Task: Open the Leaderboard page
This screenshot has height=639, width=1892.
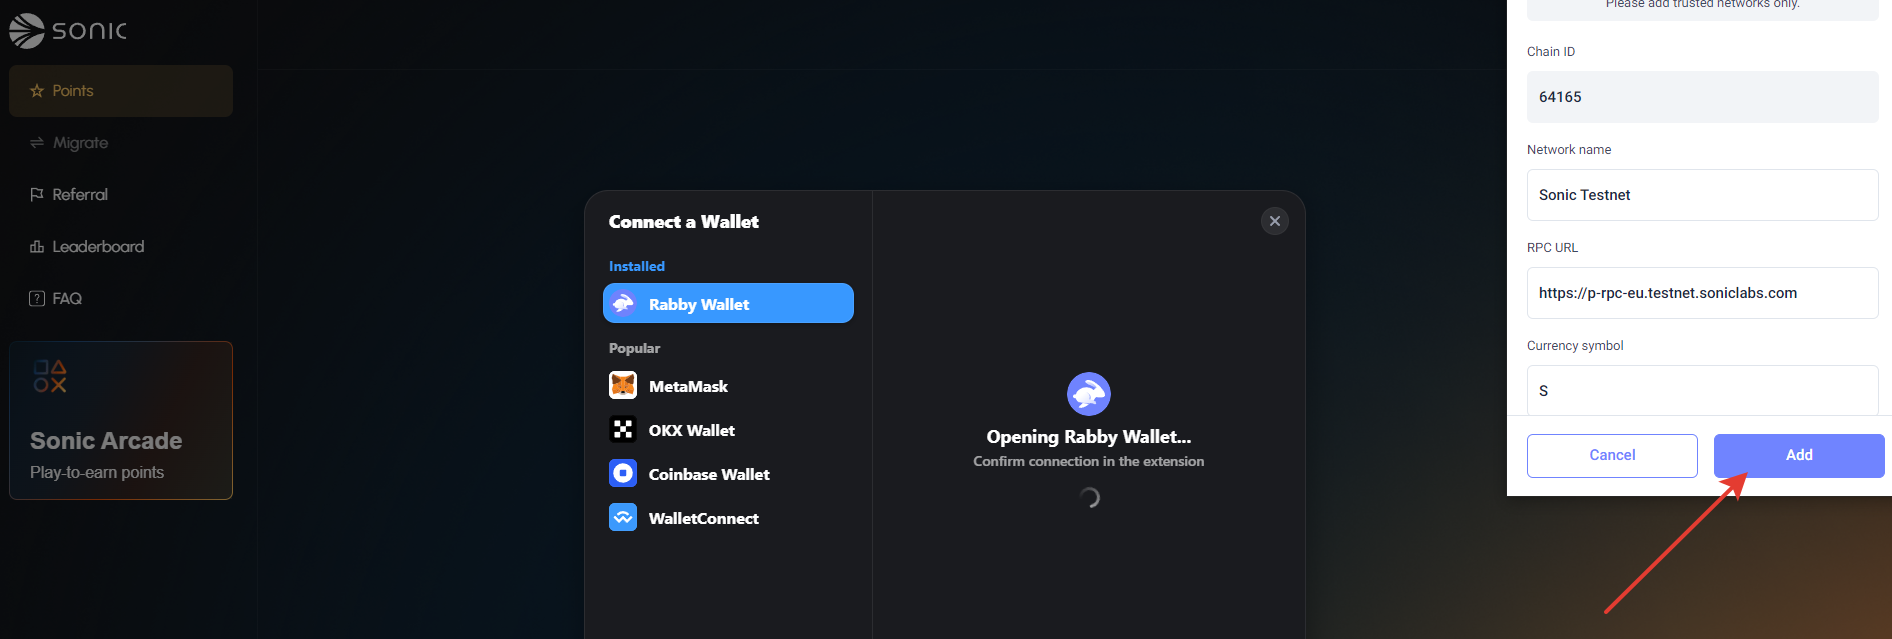Action: tap(98, 247)
